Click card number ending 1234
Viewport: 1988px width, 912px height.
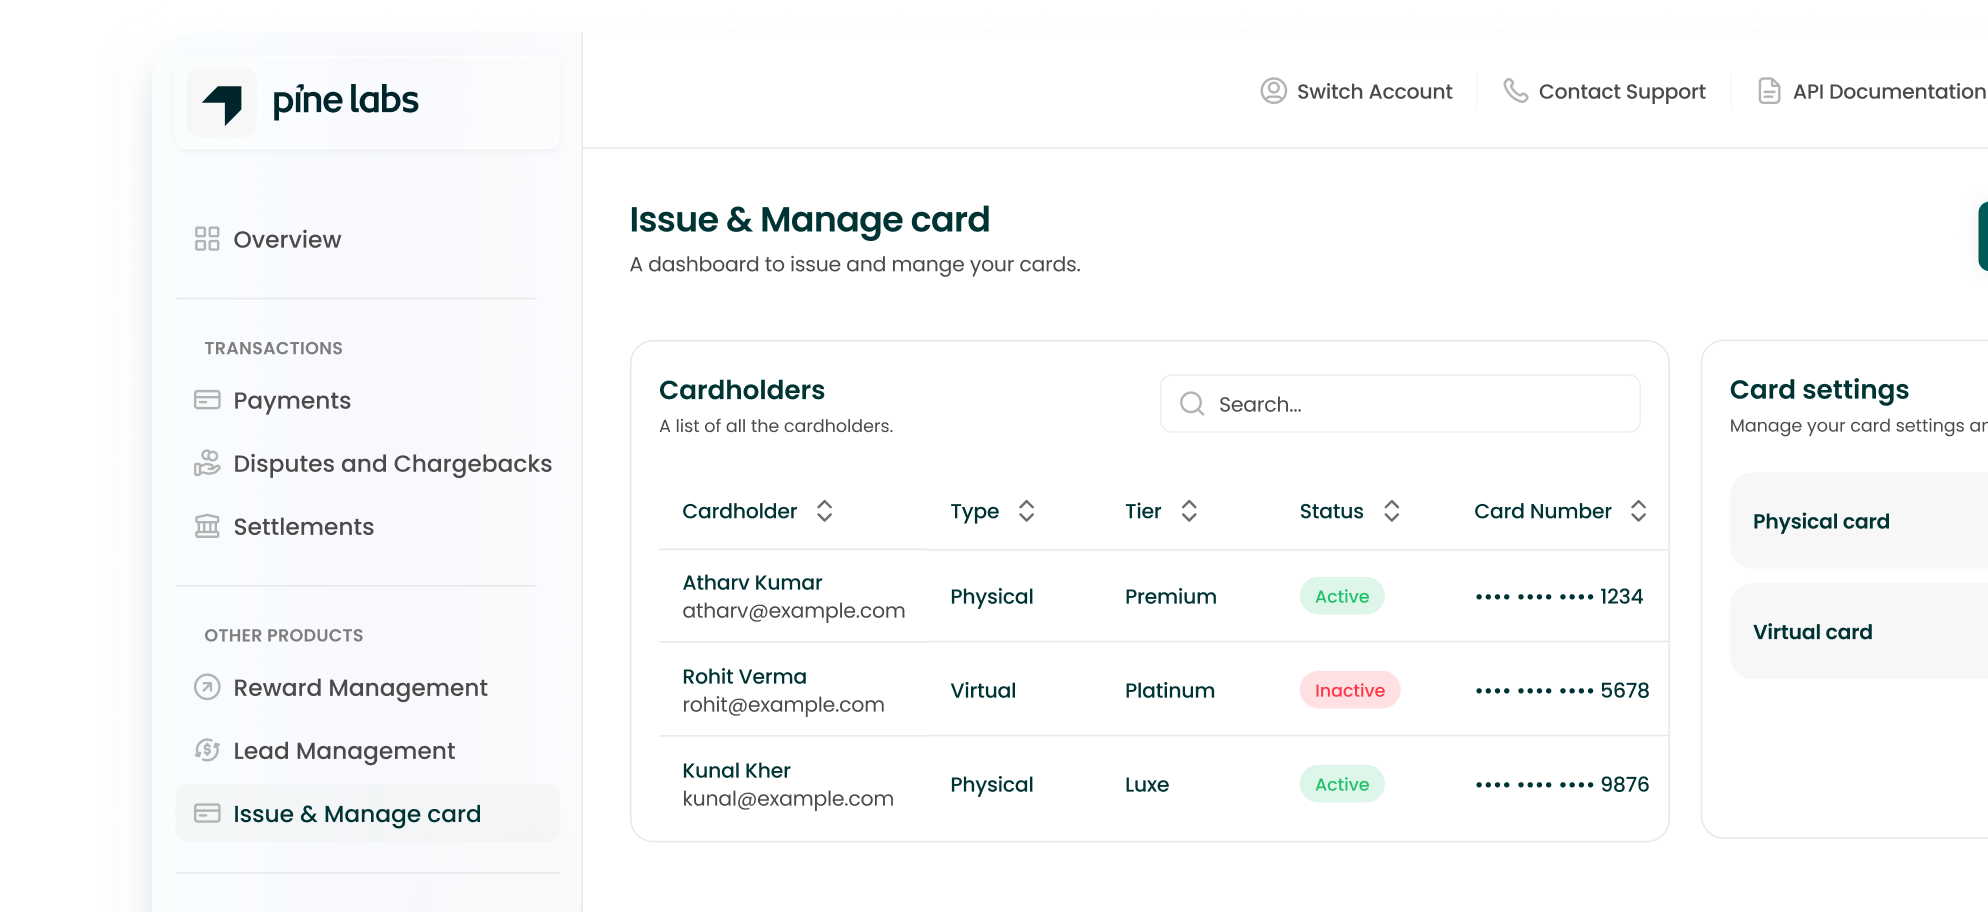coord(1559,596)
